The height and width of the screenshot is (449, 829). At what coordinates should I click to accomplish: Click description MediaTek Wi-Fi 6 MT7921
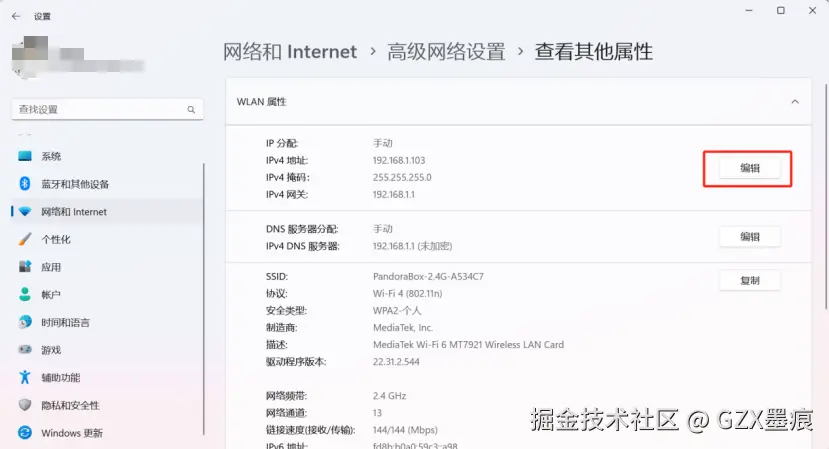[x=468, y=344]
